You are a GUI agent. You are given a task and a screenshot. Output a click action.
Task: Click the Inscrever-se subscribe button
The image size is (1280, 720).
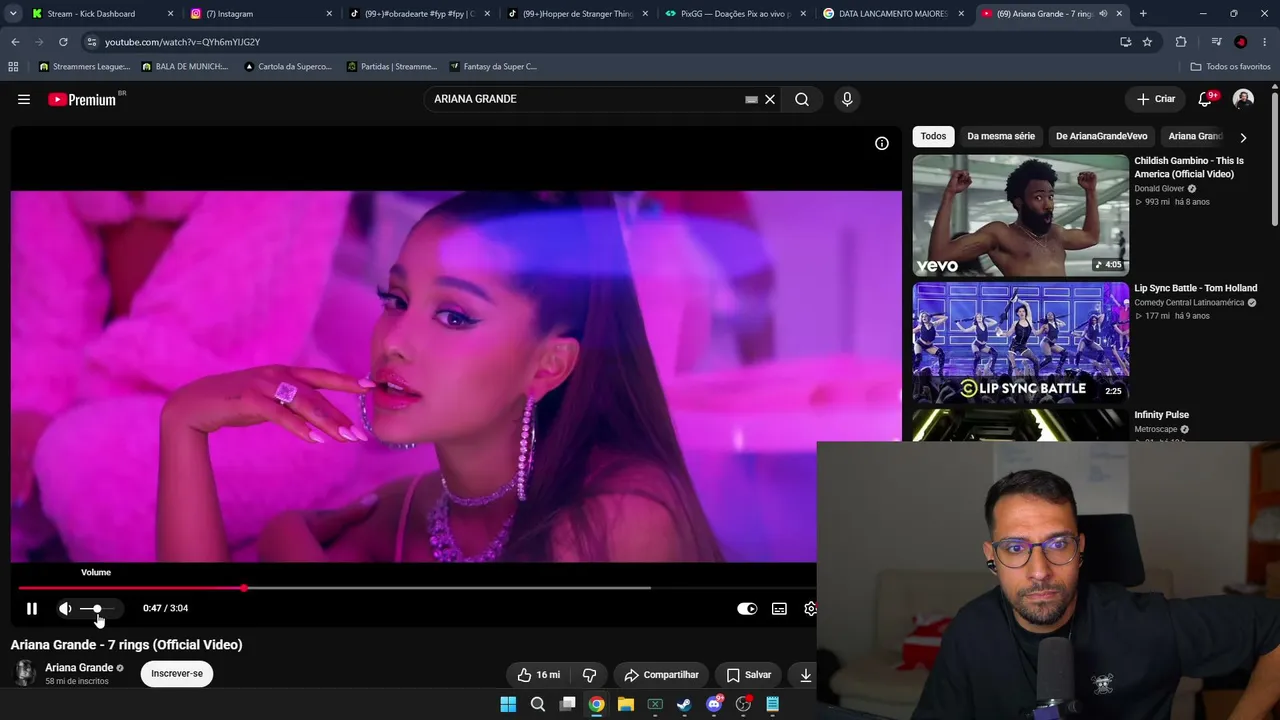point(177,674)
